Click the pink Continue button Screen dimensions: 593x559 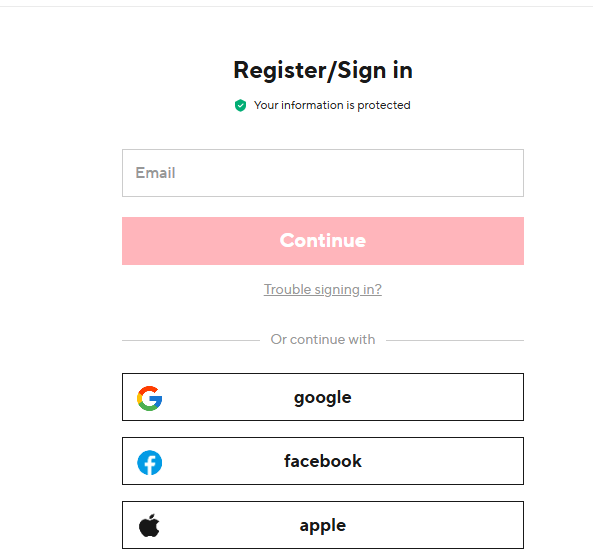tap(323, 241)
